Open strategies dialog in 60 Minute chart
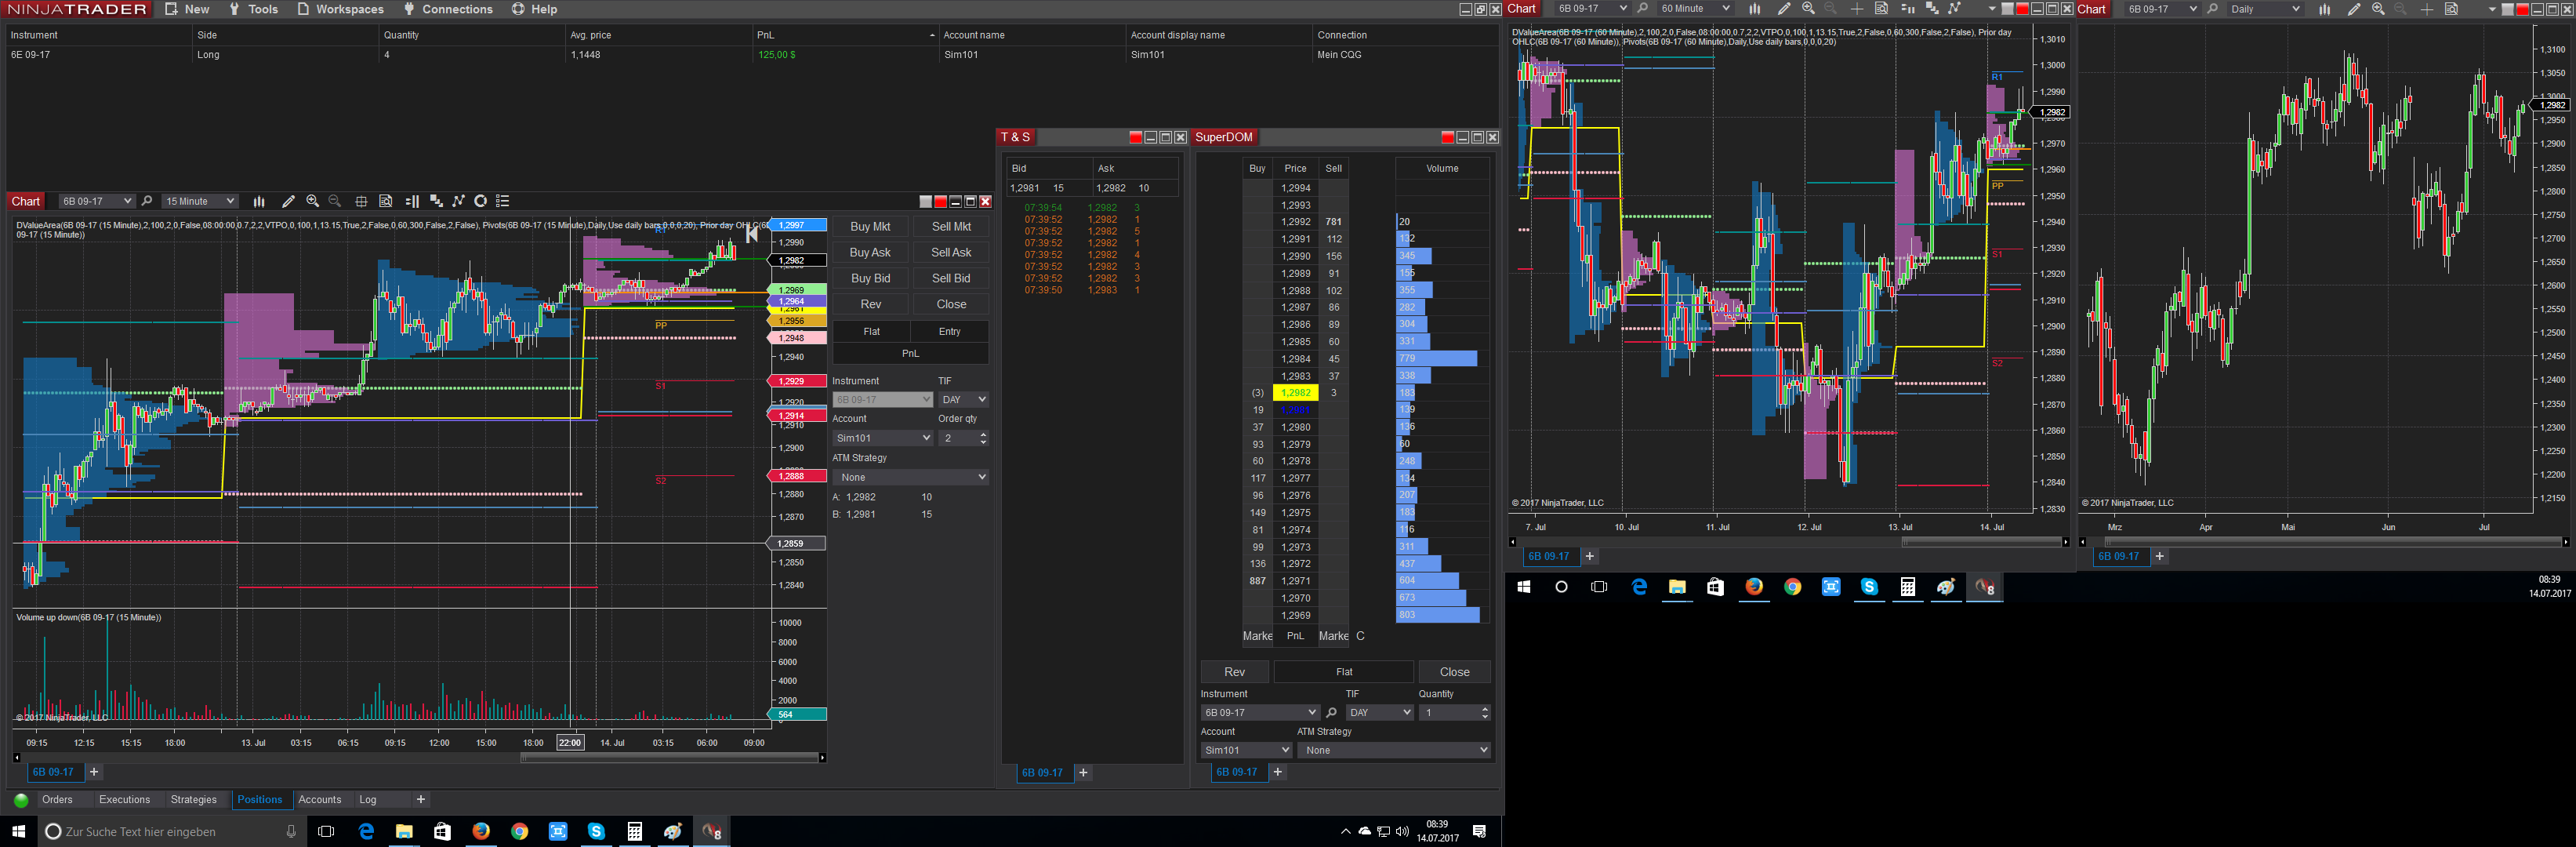Image resolution: width=2576 pixels, height=847 pixels. pyautogui.click(x=1954, y=8)
